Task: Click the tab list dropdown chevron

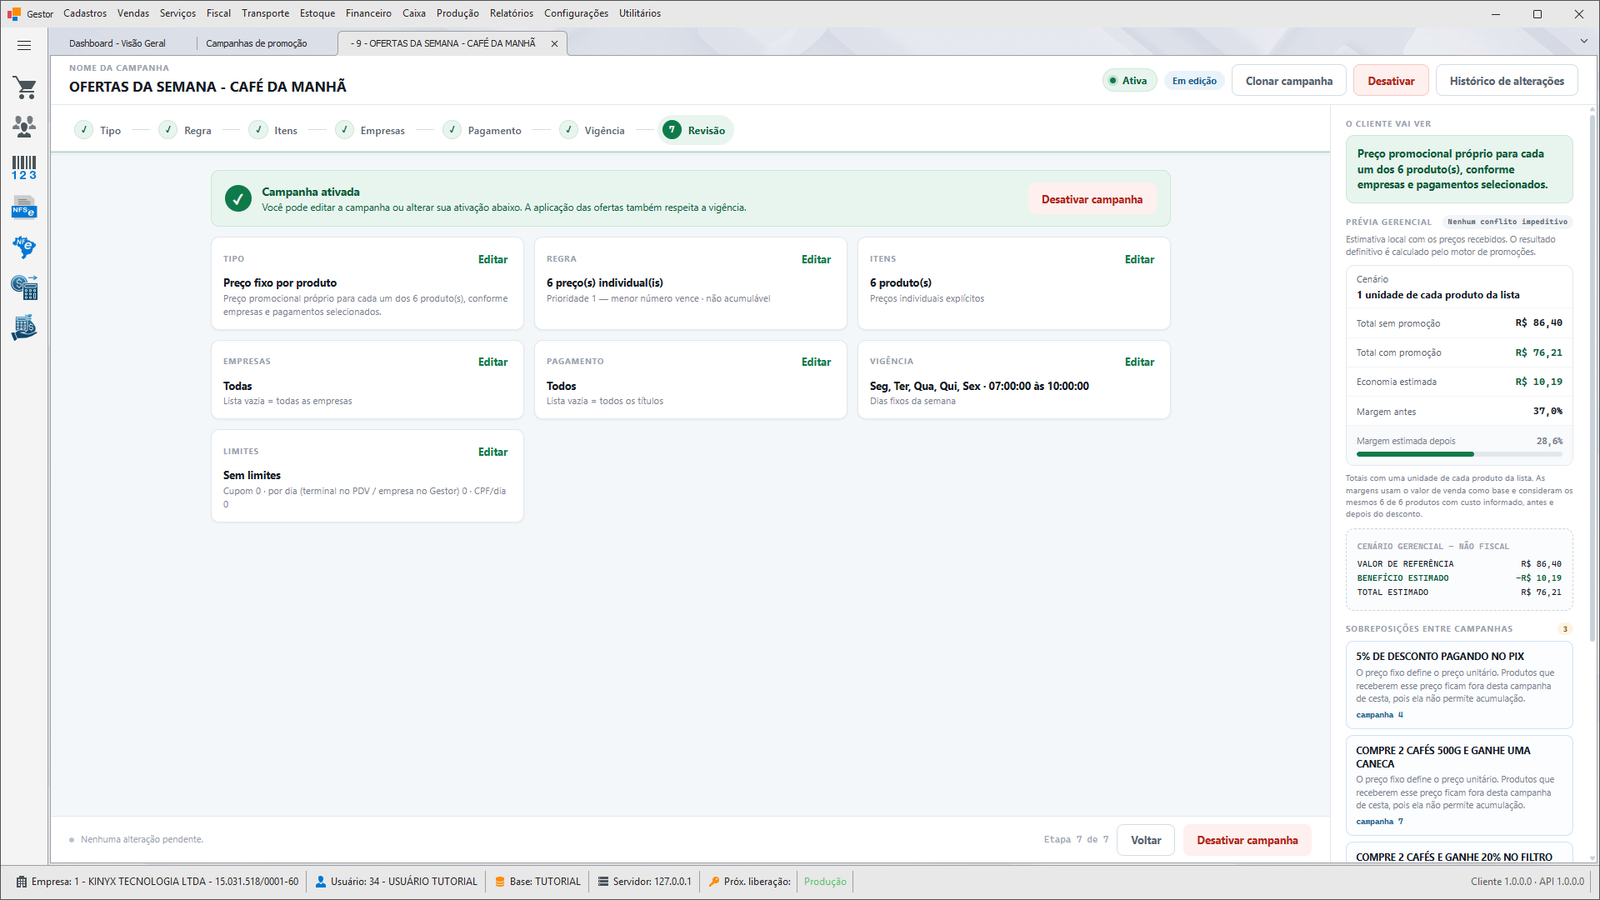Action: point(1583,41)
